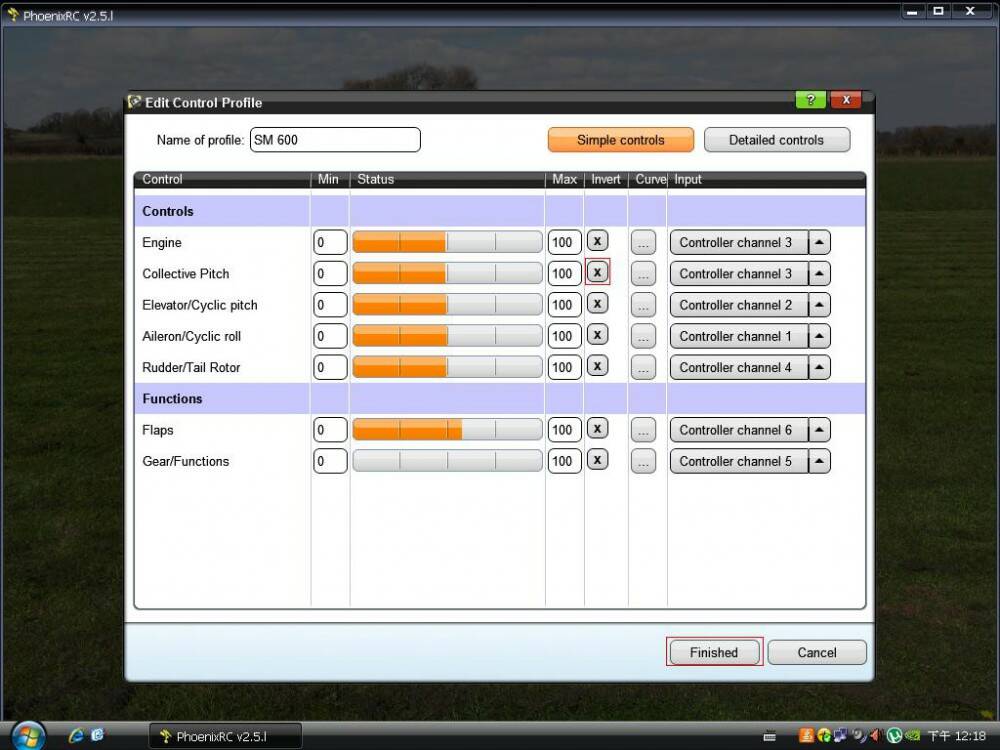Focus Elevator/Cyclic pitch Max field

pyautogui.click(x=564, y=305)
